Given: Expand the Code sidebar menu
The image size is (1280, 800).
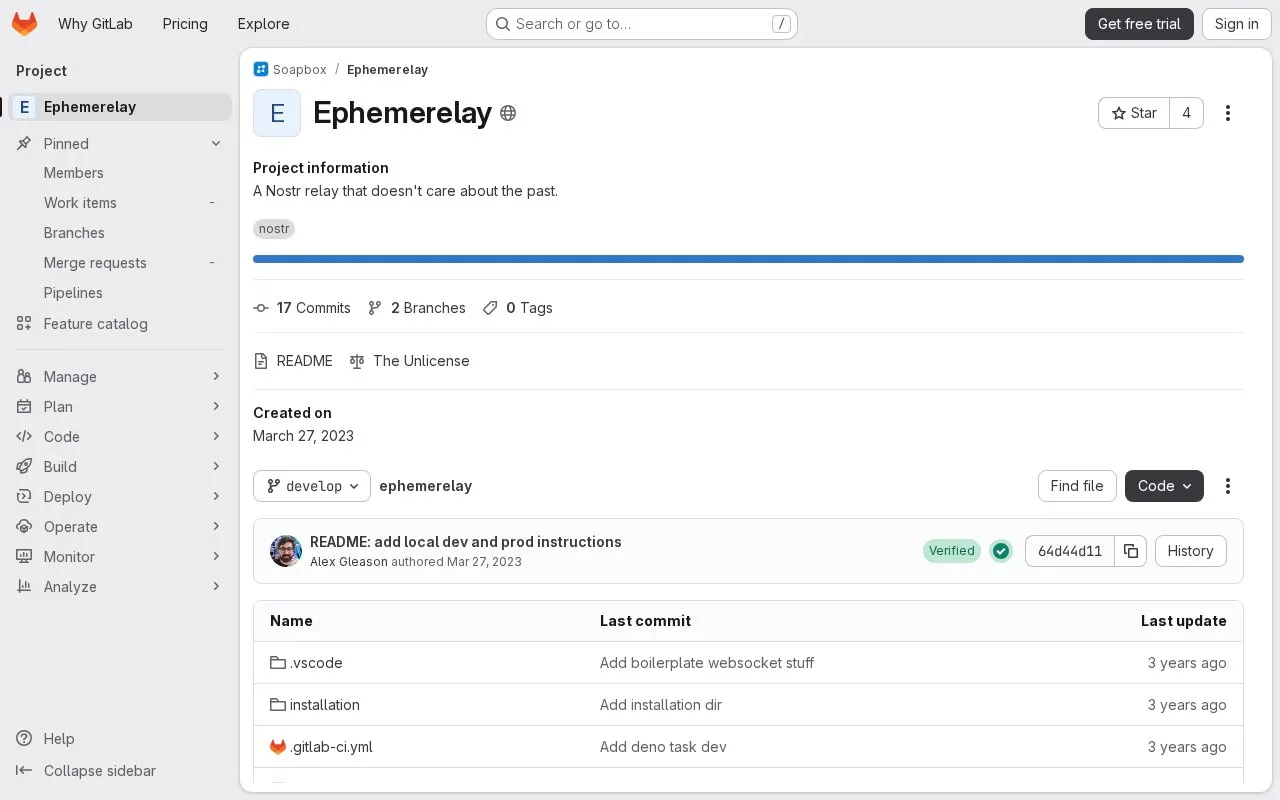Looking at the screenshot, I should click(120, 437).
